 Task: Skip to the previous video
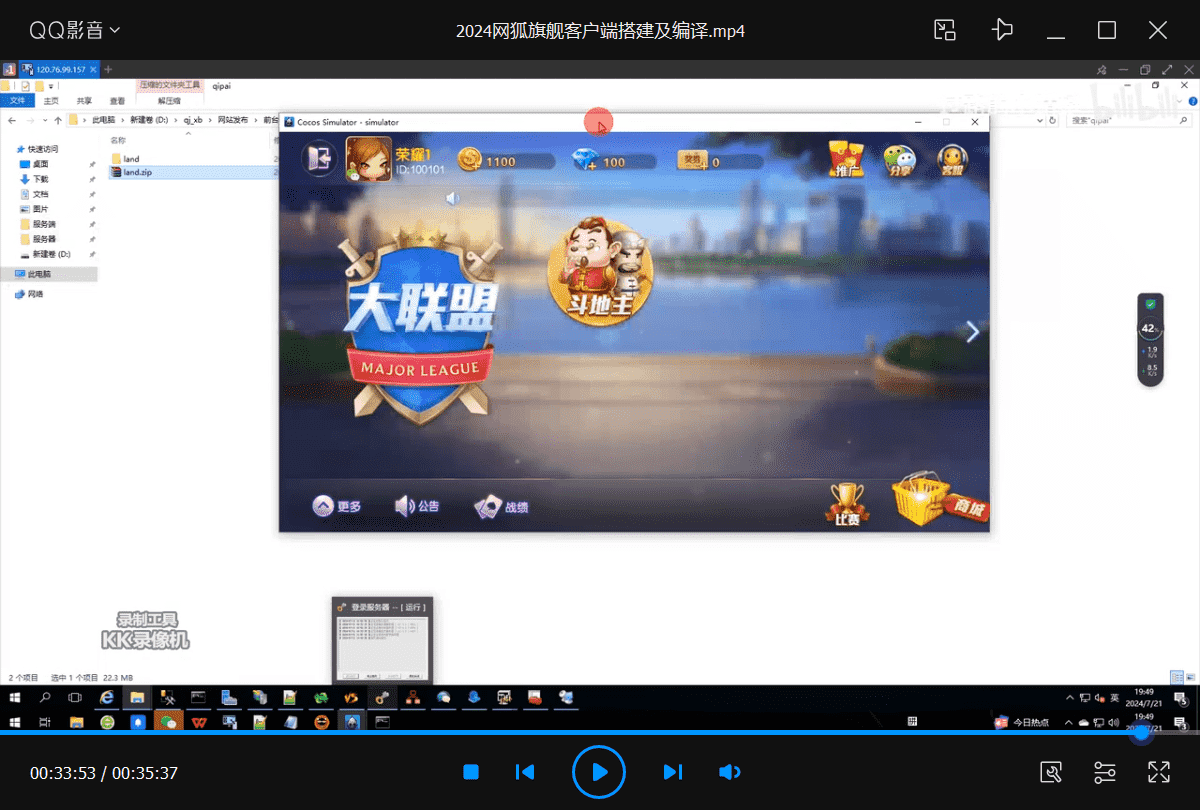[x=524, y=772]
